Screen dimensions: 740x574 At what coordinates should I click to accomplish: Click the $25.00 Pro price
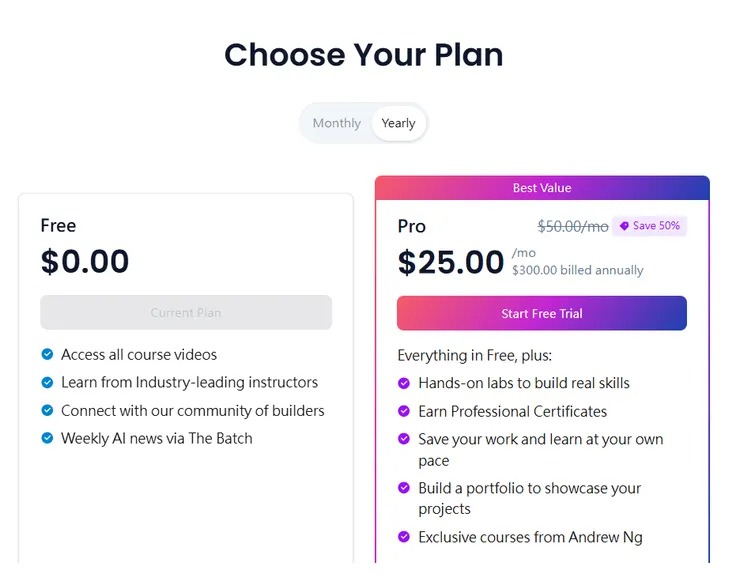(x=451, y=262)
